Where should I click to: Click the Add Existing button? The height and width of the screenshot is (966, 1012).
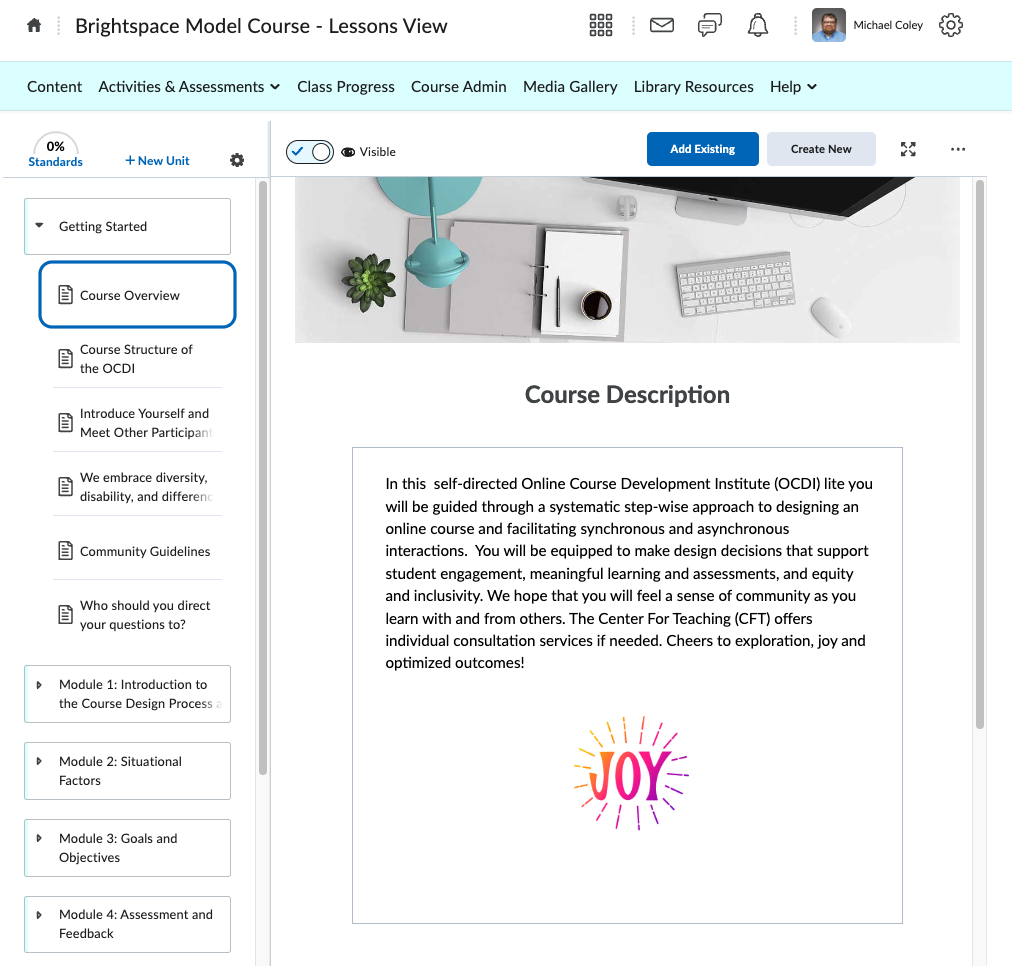702,149
